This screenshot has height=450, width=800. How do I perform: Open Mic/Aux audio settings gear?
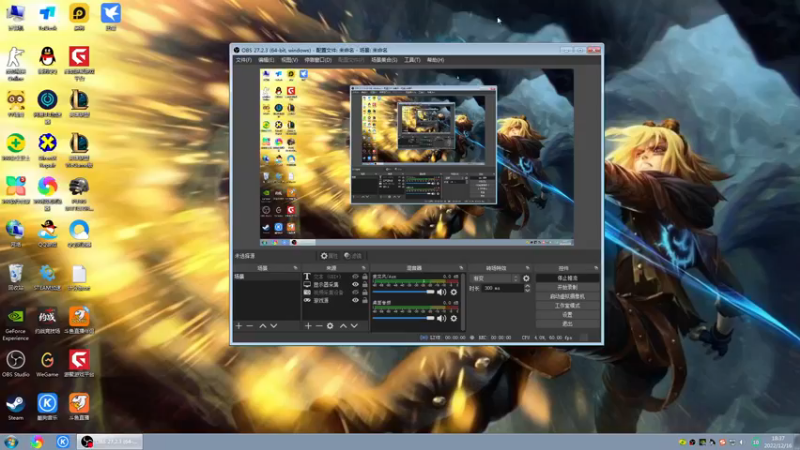tap(454, 292)
